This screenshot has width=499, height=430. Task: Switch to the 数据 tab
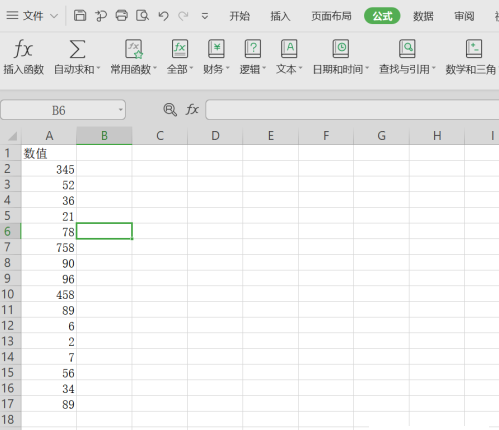click(423, 16)
